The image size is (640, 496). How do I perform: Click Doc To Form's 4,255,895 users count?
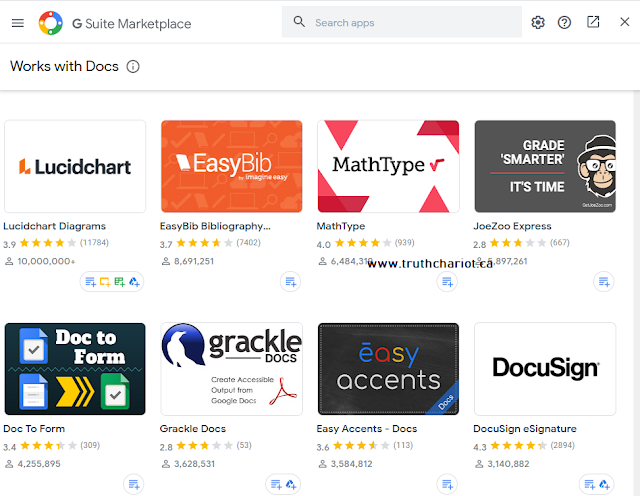pyautogui.click(x=33, y=464)
